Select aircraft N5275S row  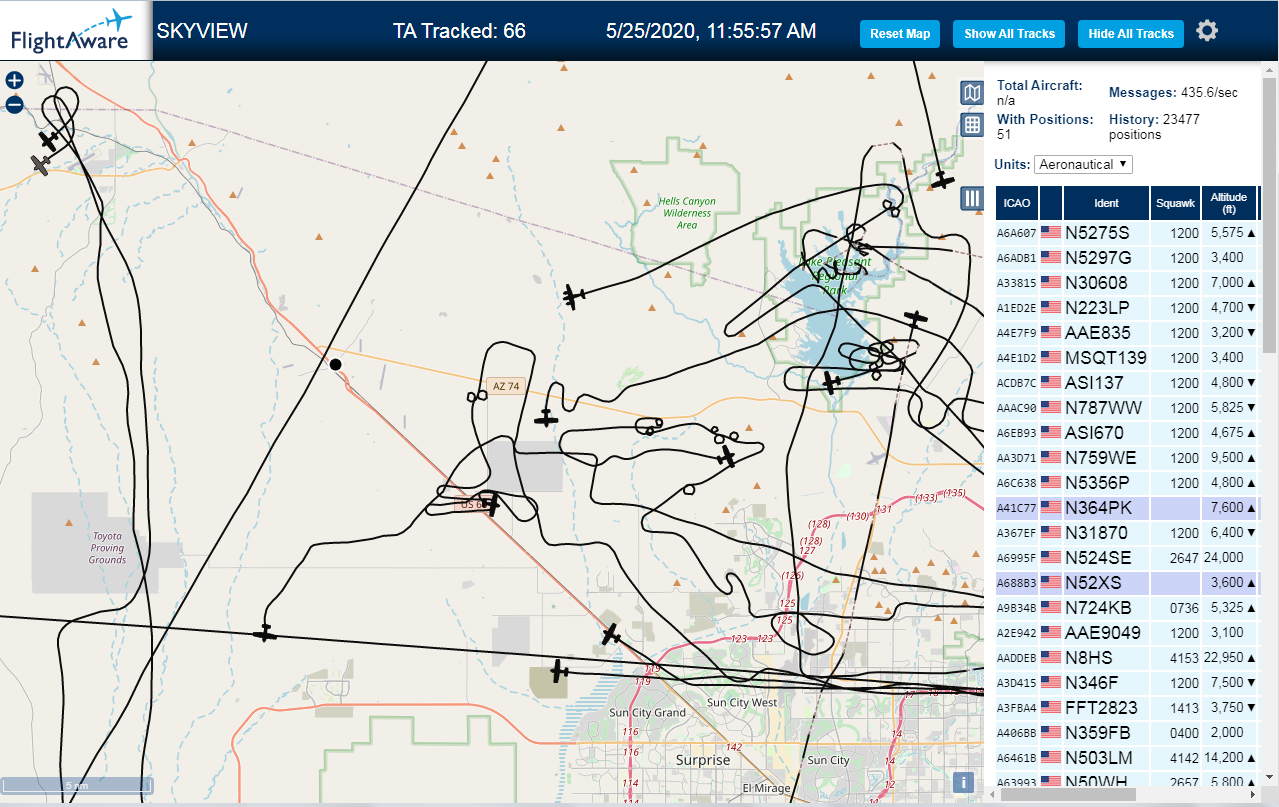(x=1127, y=233)
